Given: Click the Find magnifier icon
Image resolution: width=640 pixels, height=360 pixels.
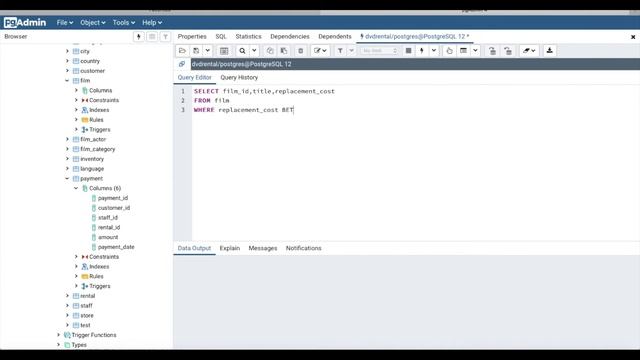Looking at the screenshot, I should click(242, 51).
